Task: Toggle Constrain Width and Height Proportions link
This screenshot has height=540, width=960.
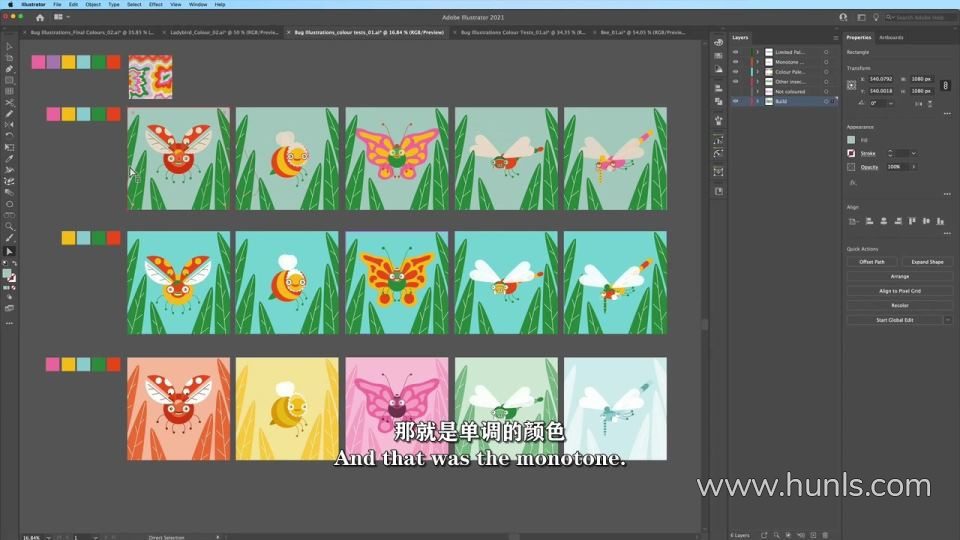Action: [945, 85]
